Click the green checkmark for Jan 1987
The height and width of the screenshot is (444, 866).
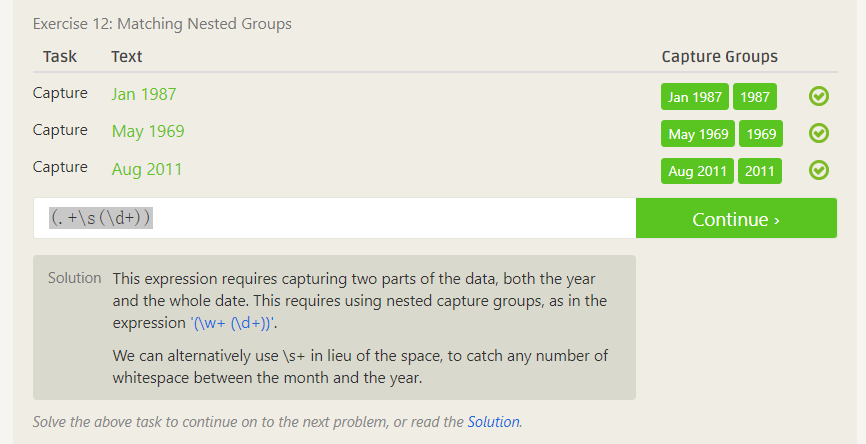click(x=818, y=96)
